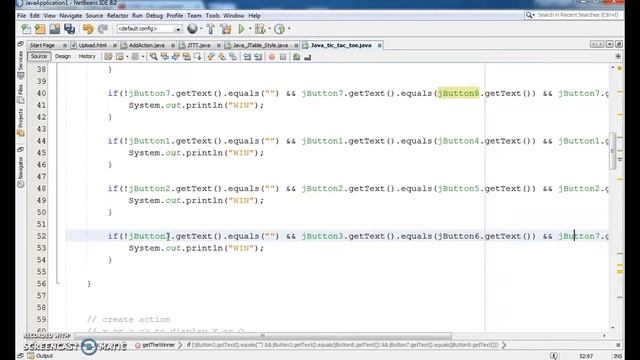Click the New File toolbar icon
This screenshot has width=640, height=360.
pos(26,29)
